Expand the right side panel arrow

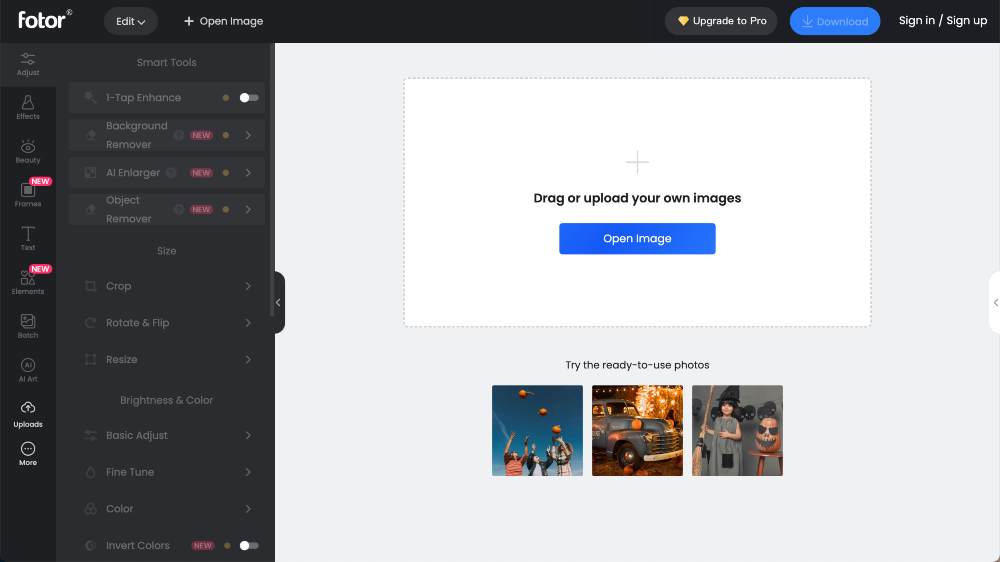(995, 302)
